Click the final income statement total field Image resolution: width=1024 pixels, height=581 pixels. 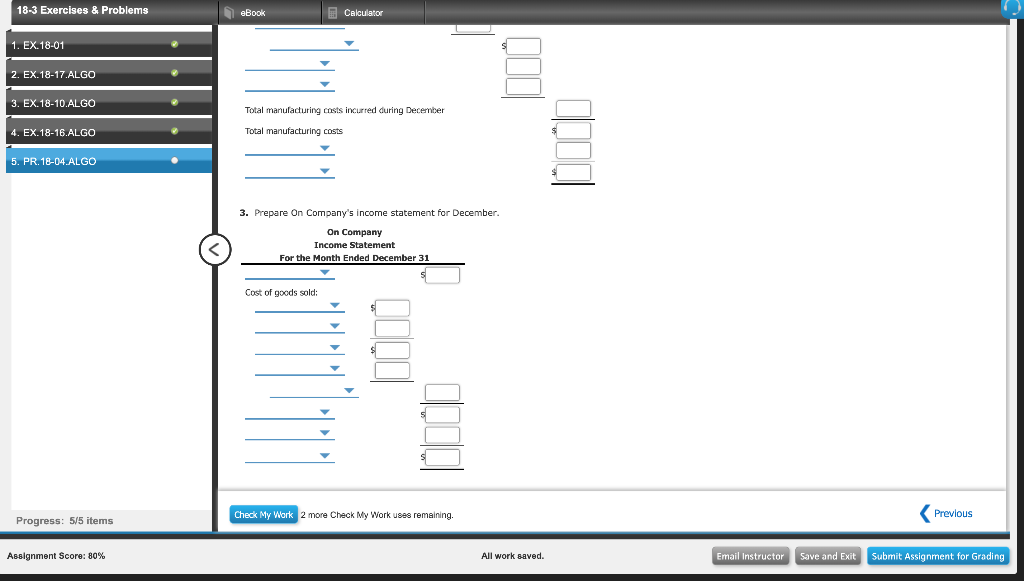coord(442,458)
